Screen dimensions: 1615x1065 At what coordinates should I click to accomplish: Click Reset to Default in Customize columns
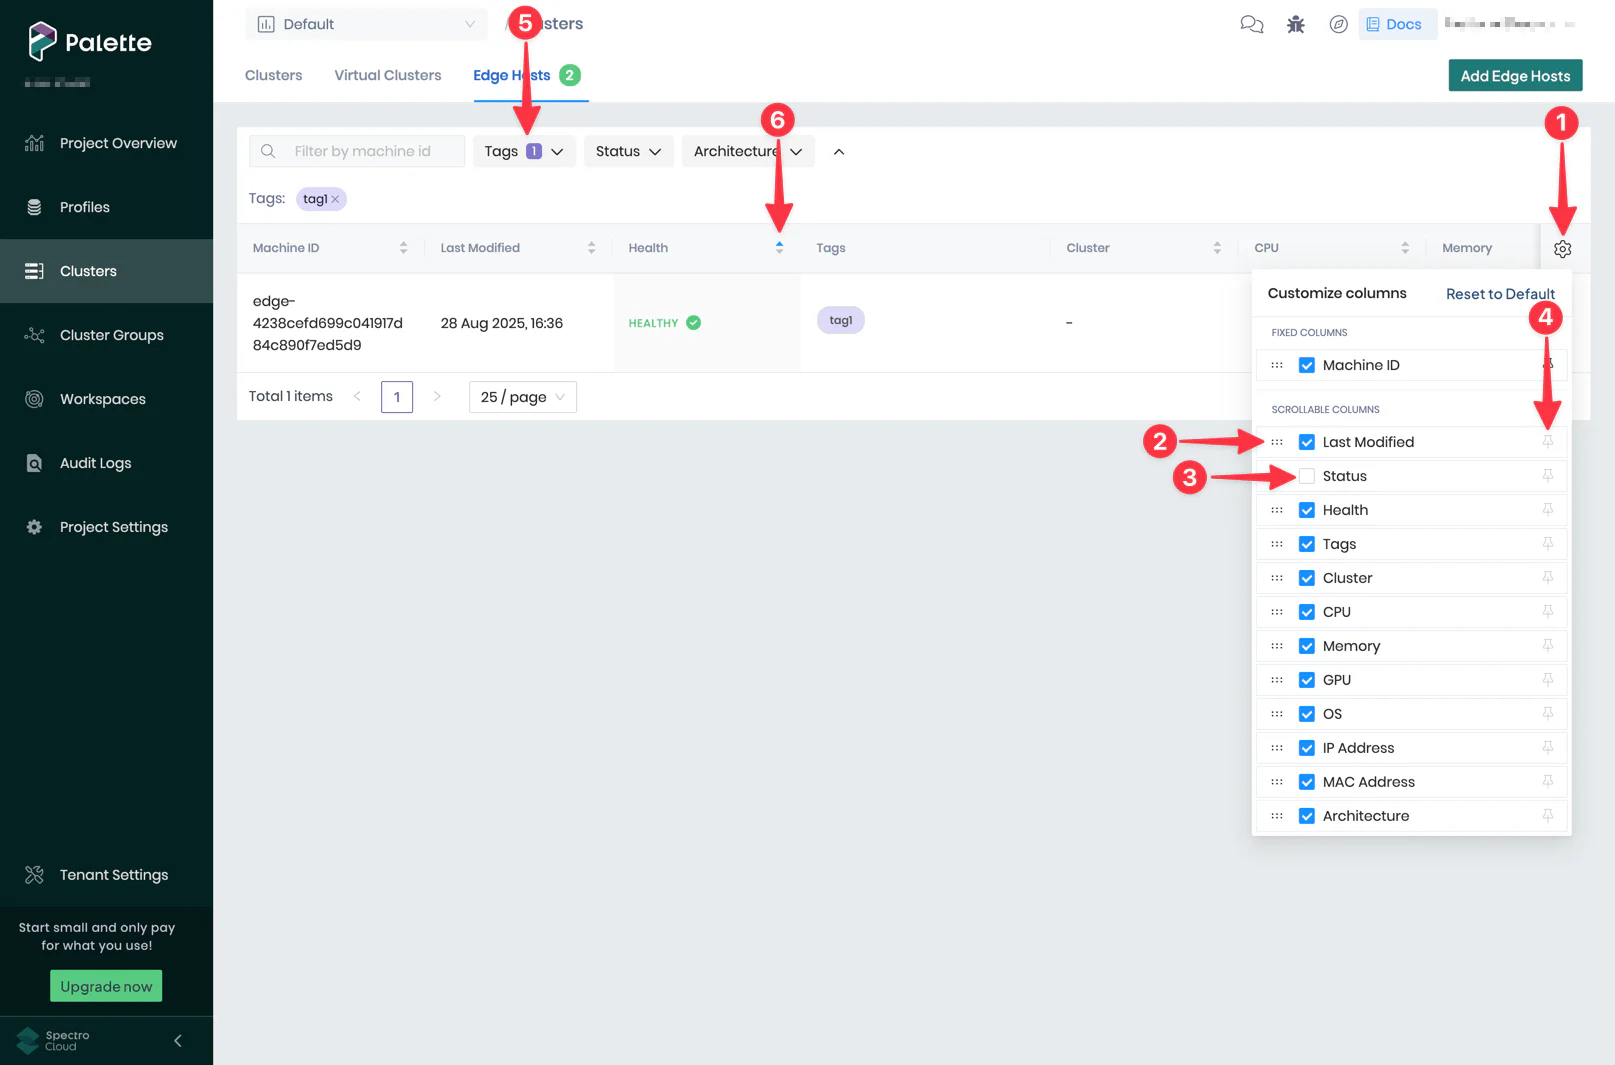[x=1500, y=293]
